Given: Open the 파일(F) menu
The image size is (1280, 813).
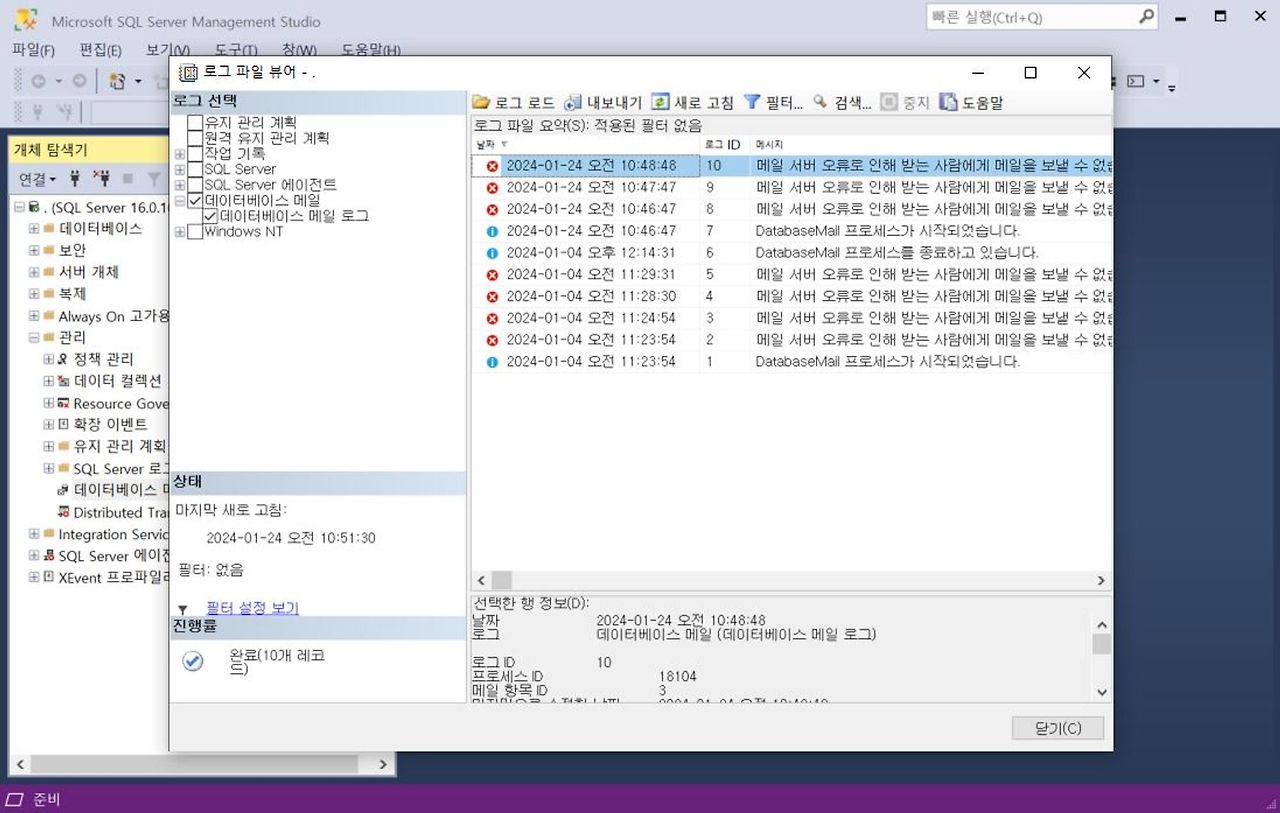Looking at the screenshot, I should tap(33, 50).
